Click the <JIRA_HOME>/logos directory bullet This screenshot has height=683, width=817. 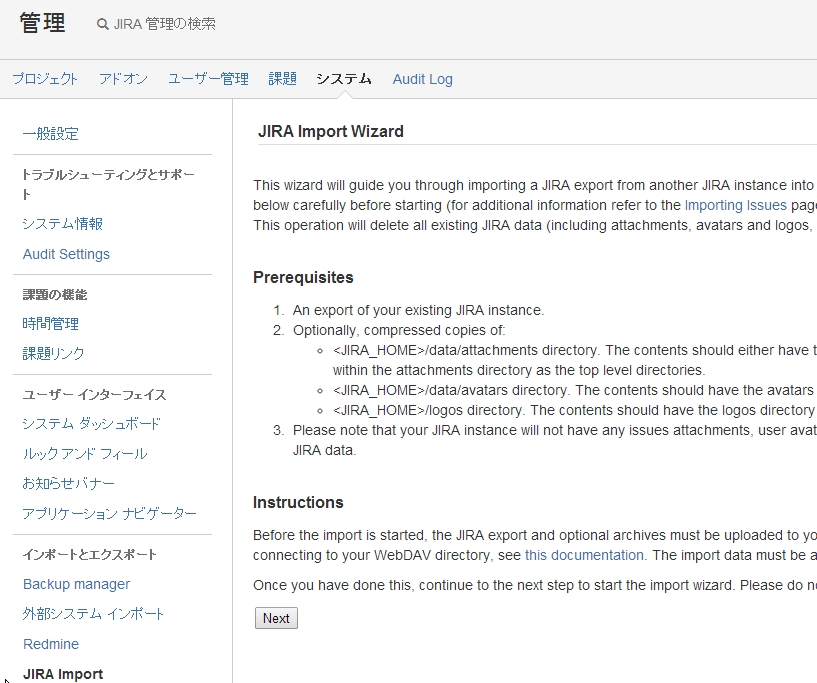point(575,410)
